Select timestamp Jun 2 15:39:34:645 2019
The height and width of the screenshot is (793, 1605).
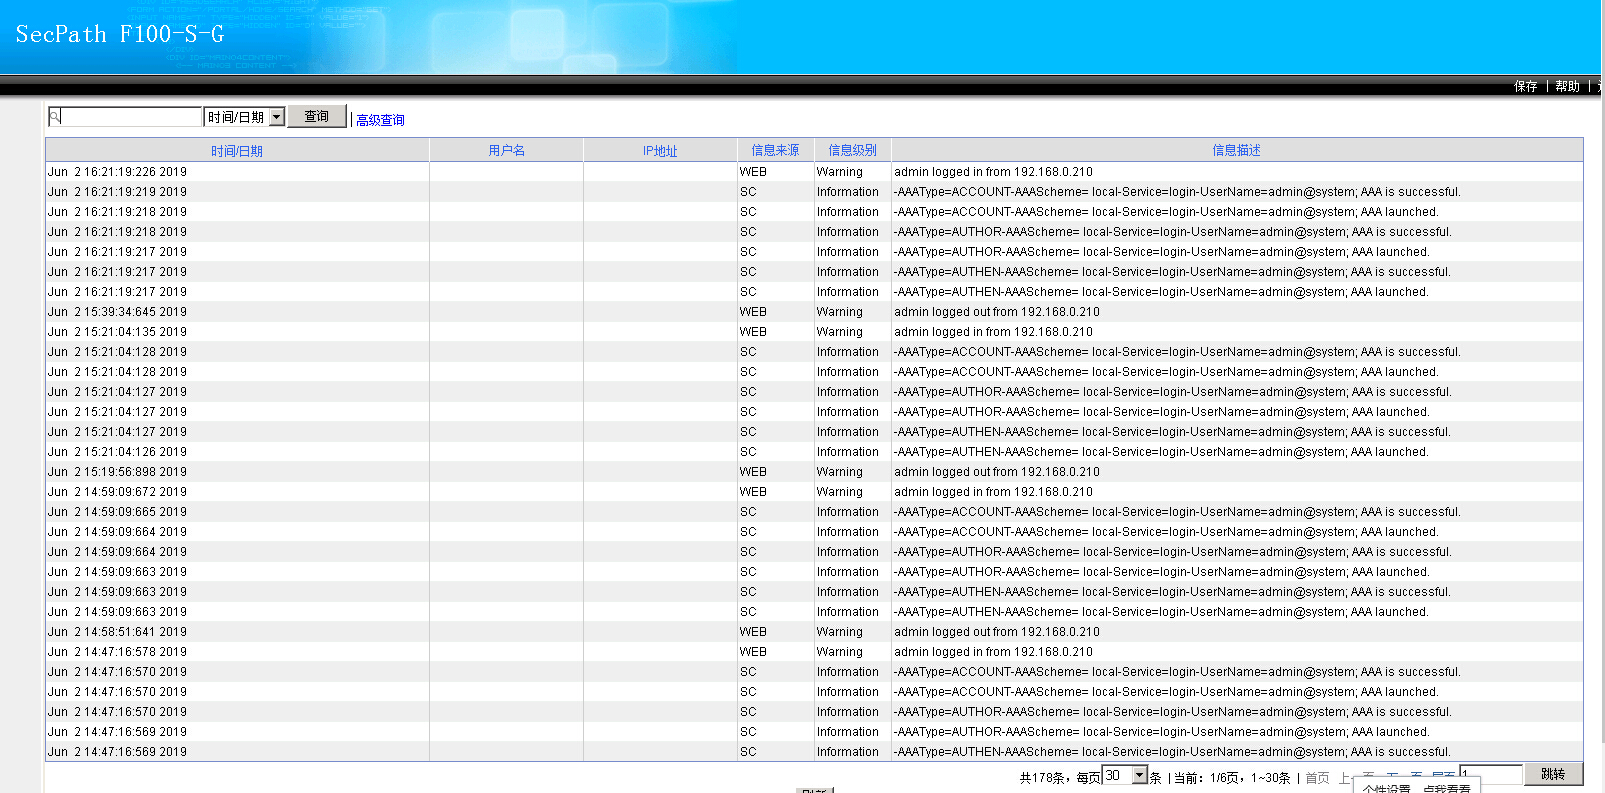point(117,312)
